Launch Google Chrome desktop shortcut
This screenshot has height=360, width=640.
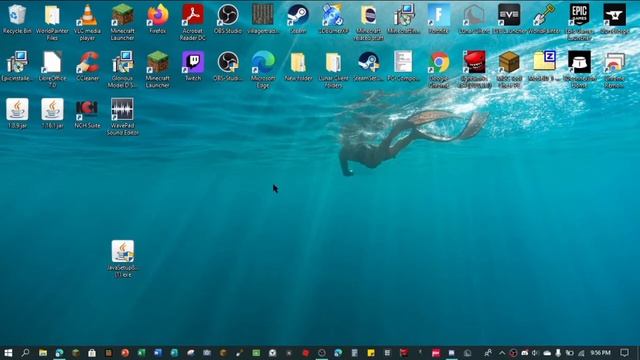point(438,70)
